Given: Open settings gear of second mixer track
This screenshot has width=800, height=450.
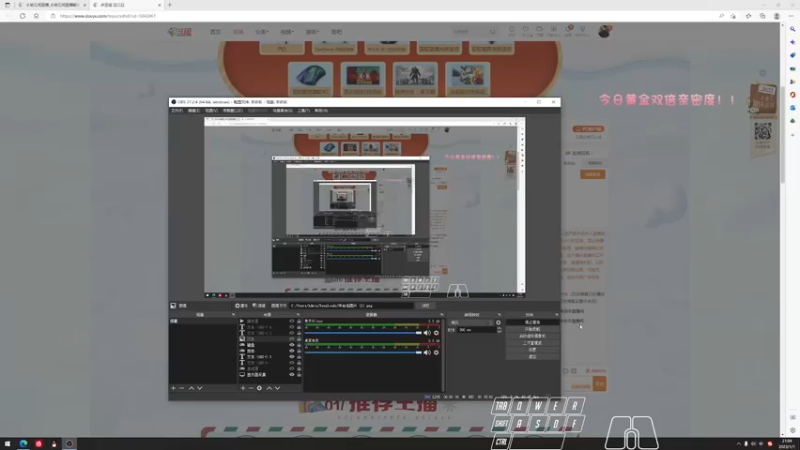Looking at the screenshot, I should (436, 352).
